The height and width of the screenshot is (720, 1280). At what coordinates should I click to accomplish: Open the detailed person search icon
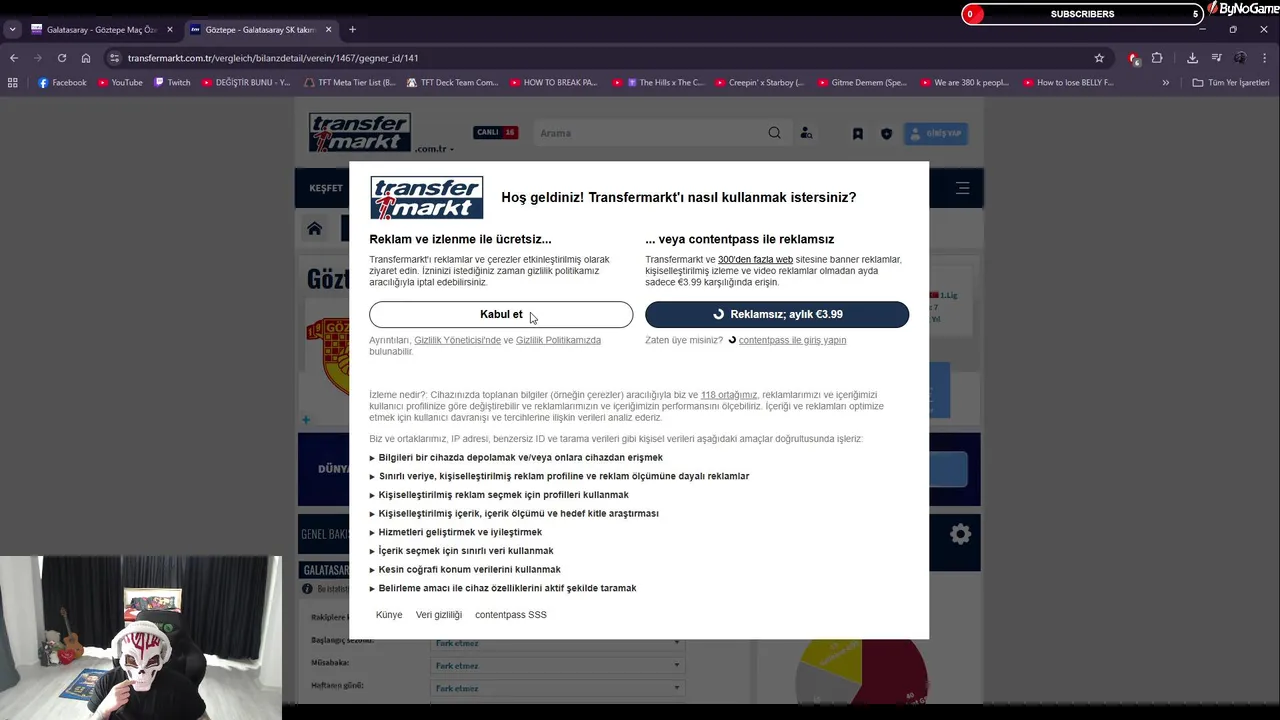(806, 133)
